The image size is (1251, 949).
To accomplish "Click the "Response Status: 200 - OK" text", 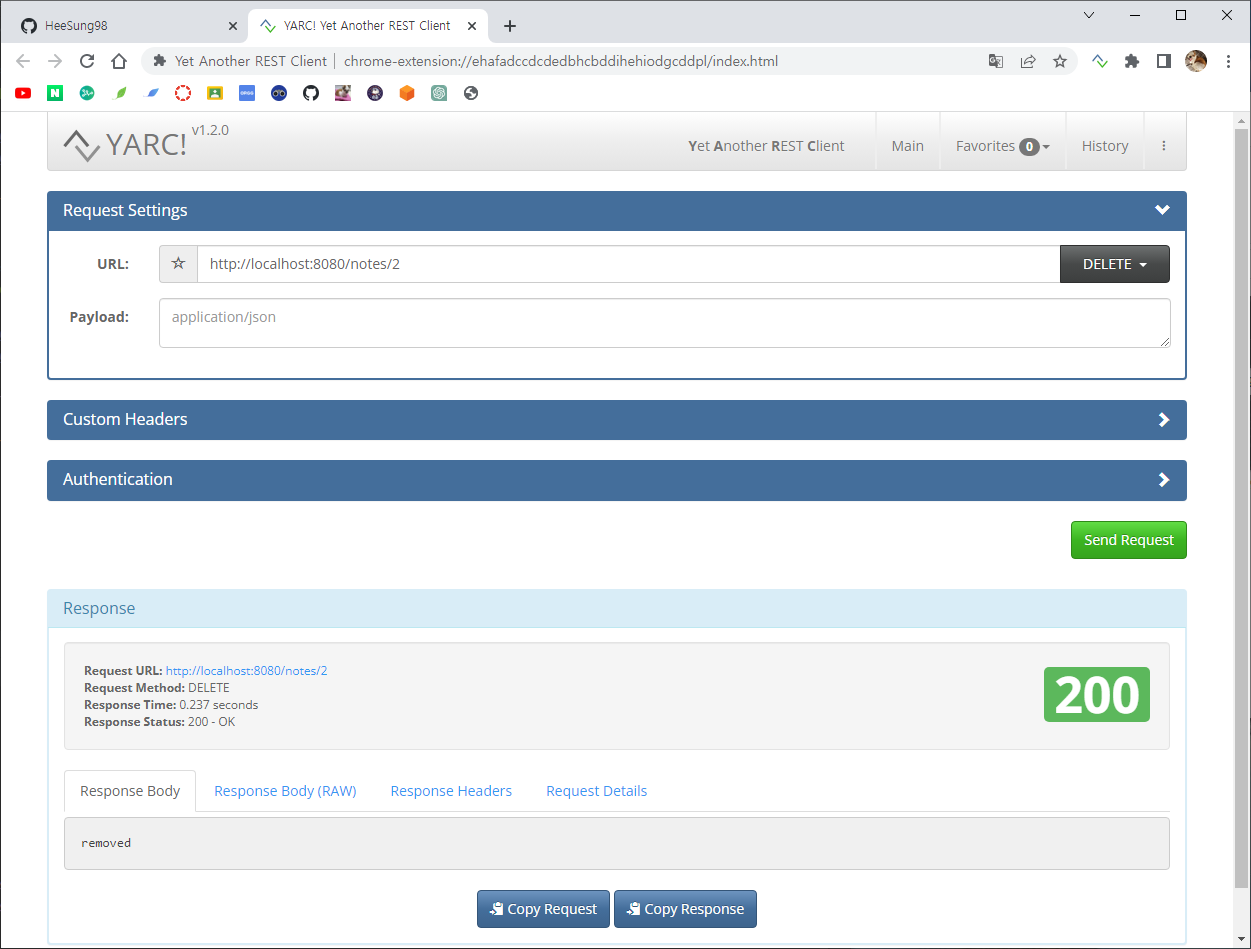I will (x=160, y=722).
